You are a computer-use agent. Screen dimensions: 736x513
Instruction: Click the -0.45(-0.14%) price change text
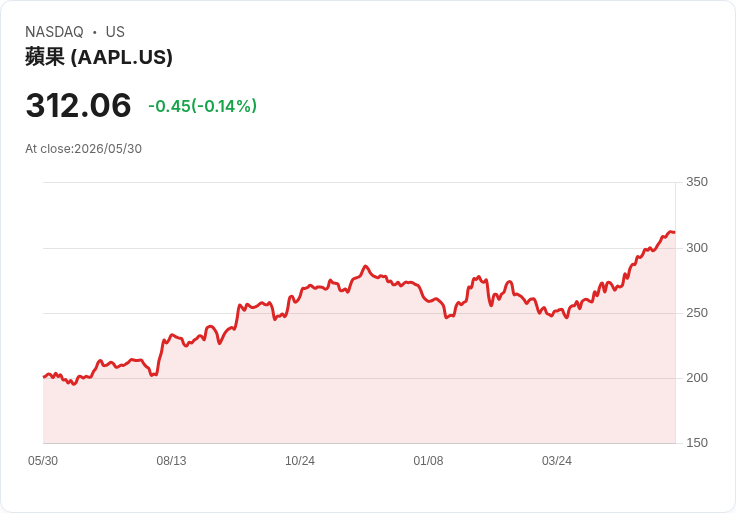tap(202, 106)
